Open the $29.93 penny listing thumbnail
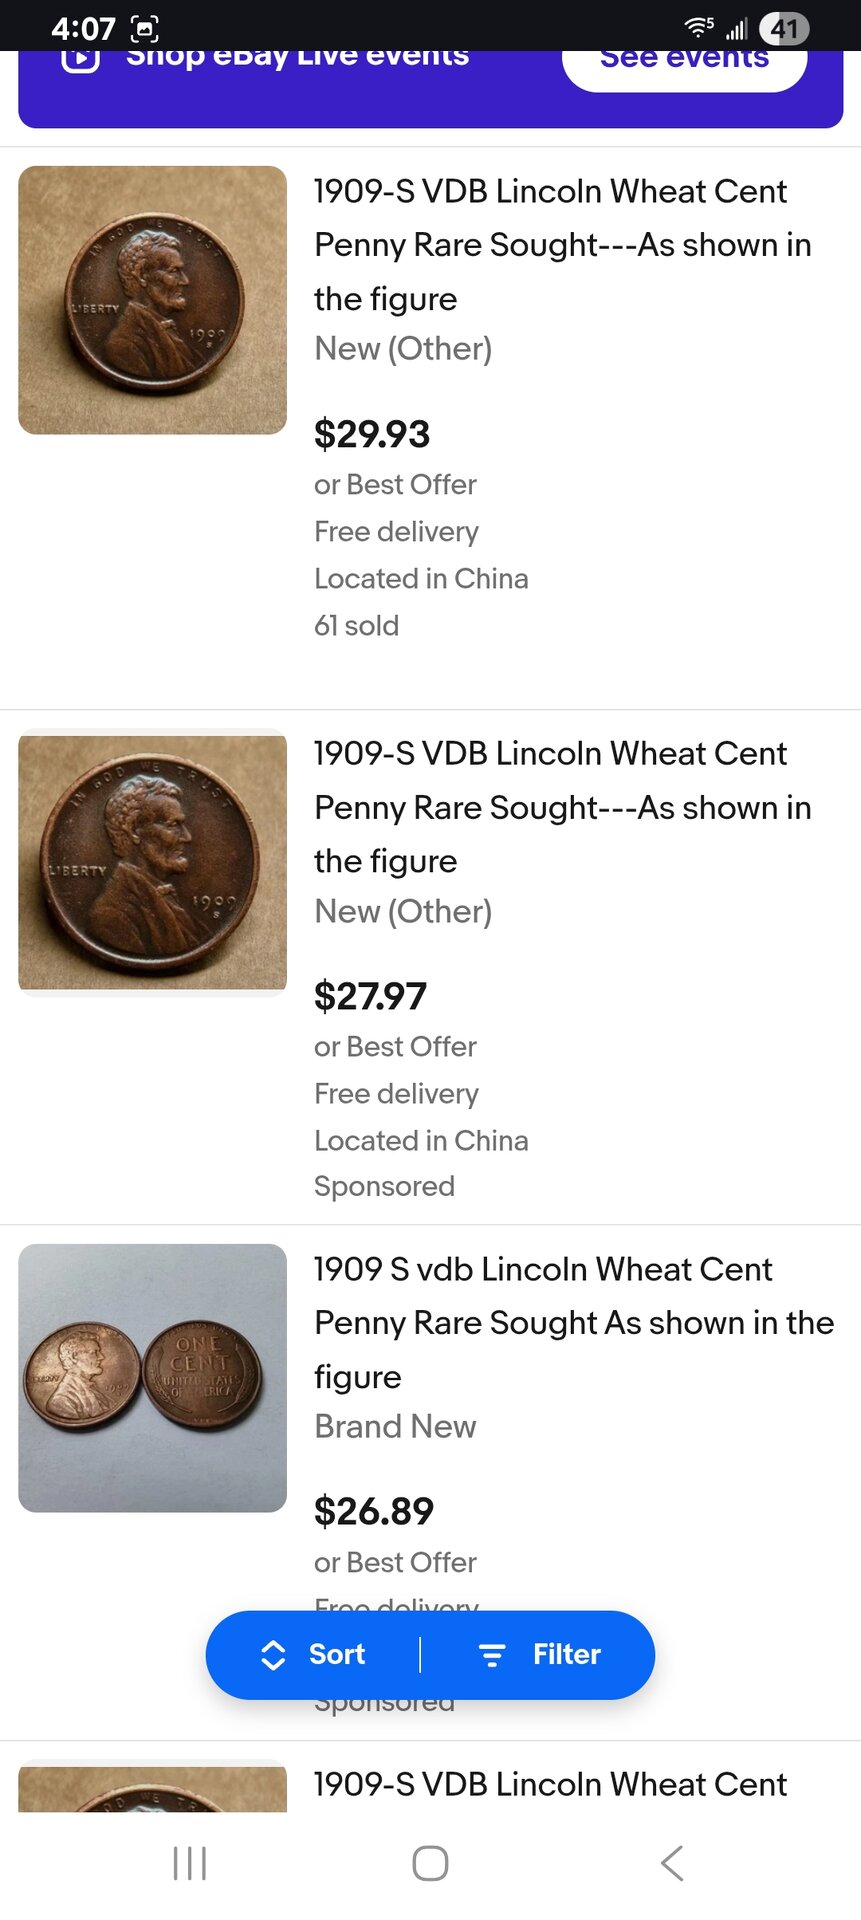The width and height of the screenshot is (861, 1920). coord(153,300)
